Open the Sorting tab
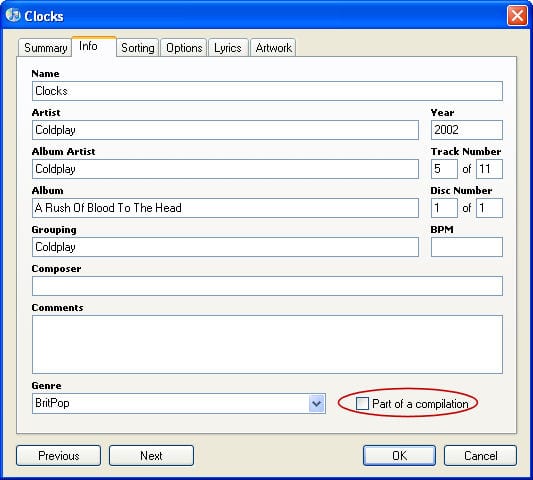Screen dimensions: 533x480 138,48
